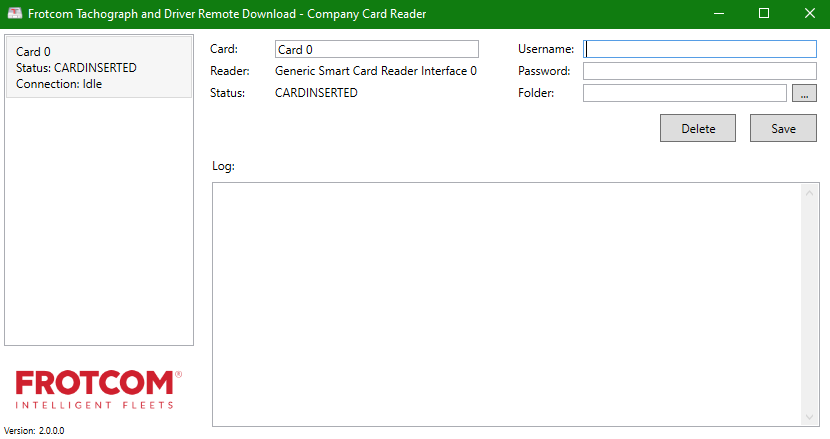Image resolution: width=830 pixels, height=439 pixels.
Task: Select Card 0 in the card list
Action: 98,67
